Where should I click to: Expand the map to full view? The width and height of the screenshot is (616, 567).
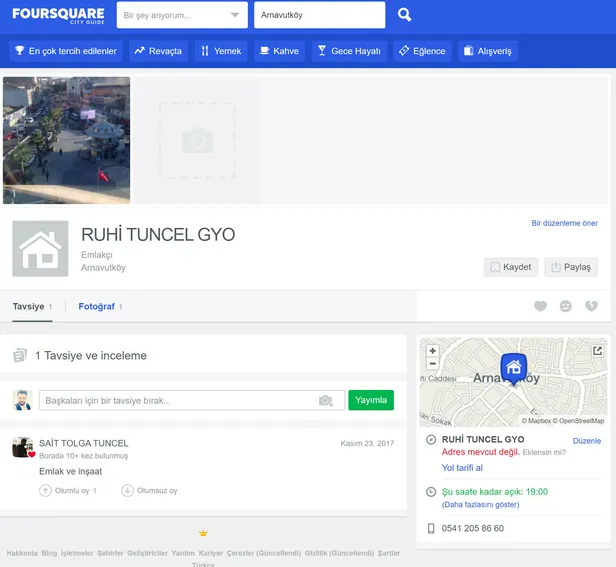[x=597, y=351]
